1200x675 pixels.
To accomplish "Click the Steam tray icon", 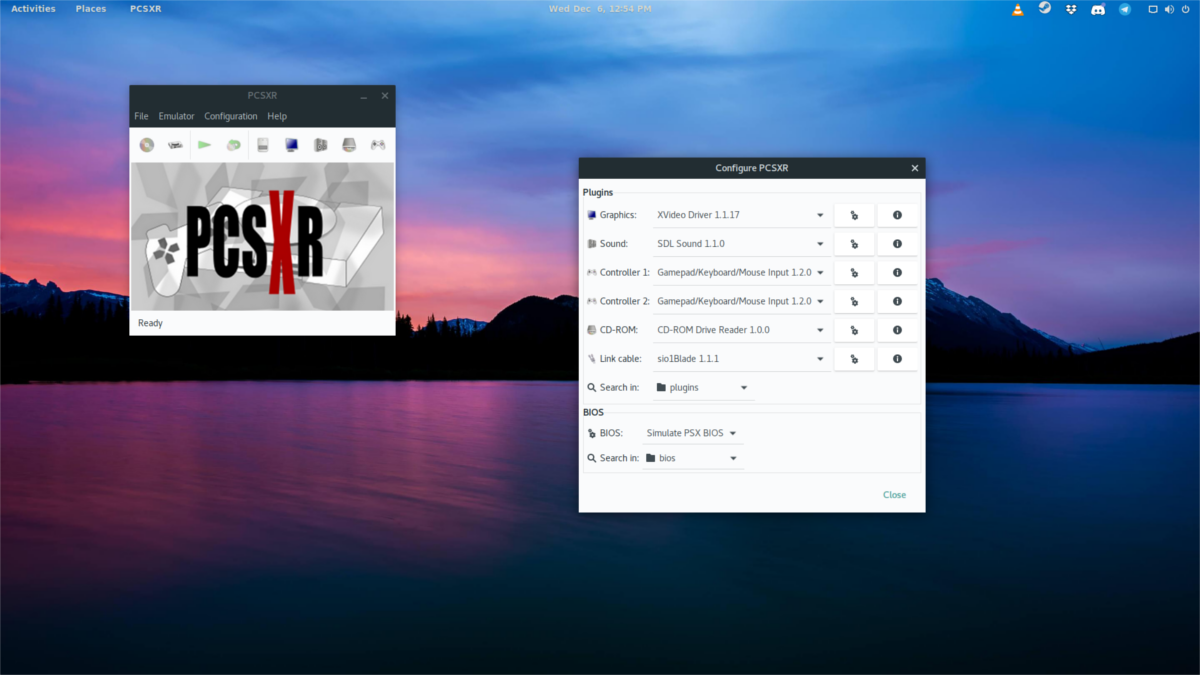I will (1045, 8).
